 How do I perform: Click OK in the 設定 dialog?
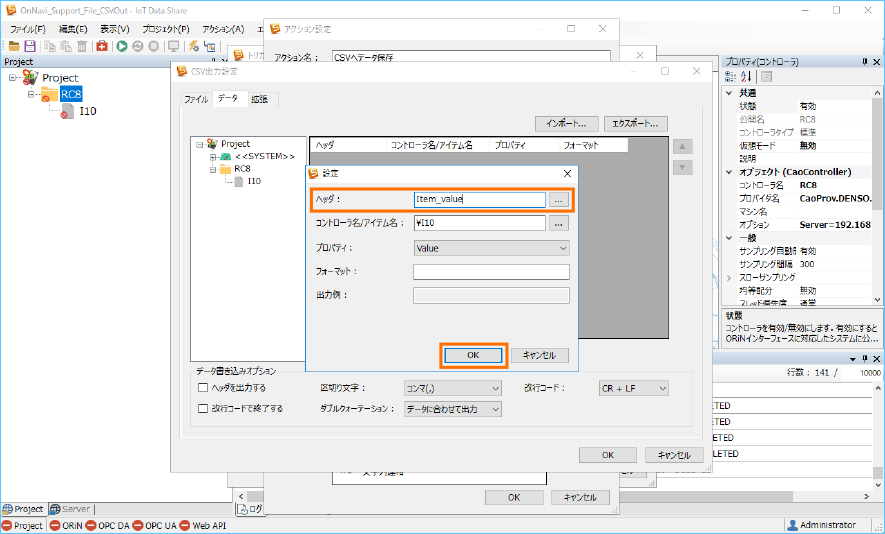(x=473, y=355)
